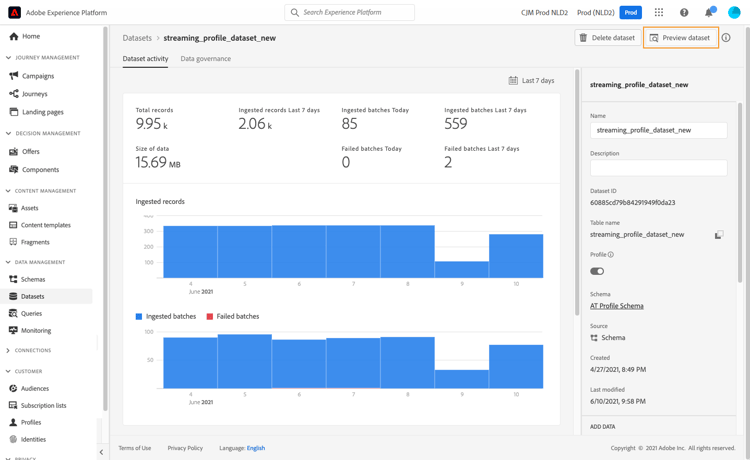Open notifications bell

[709, 12]
